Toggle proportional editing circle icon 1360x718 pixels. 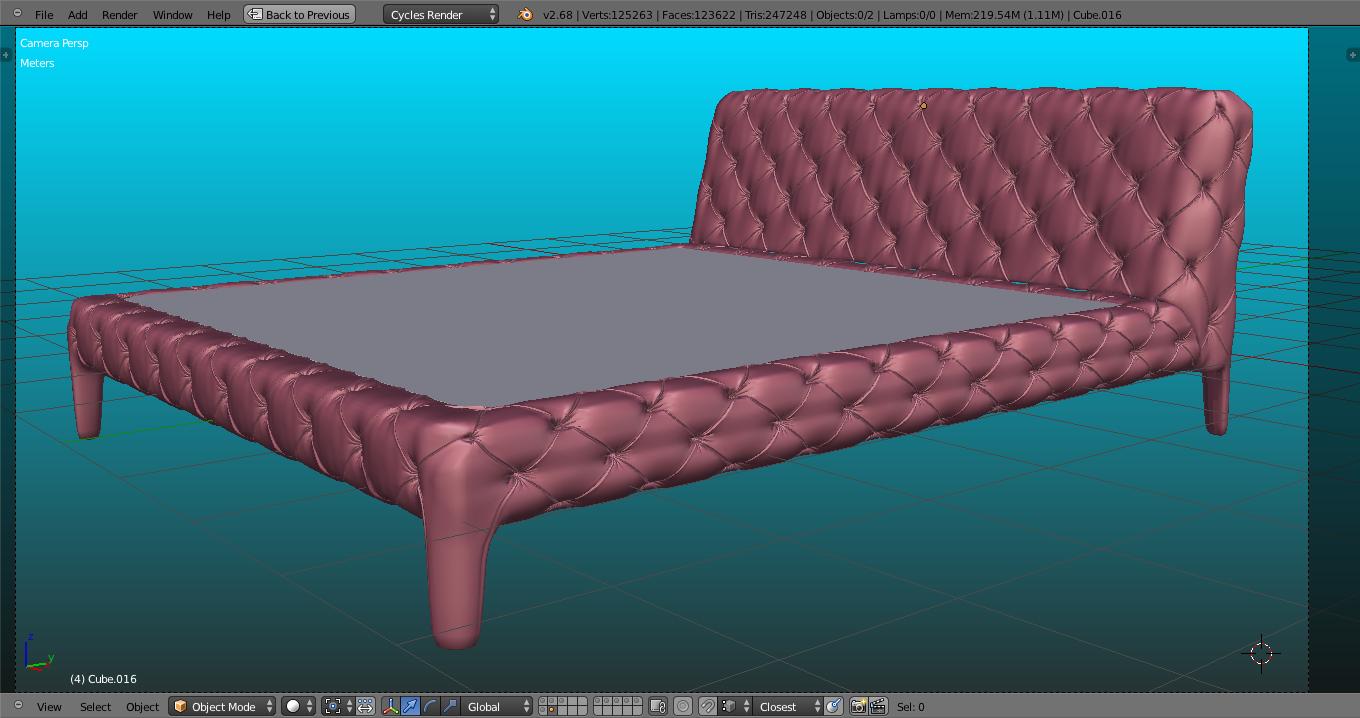[x=683, y=706]
